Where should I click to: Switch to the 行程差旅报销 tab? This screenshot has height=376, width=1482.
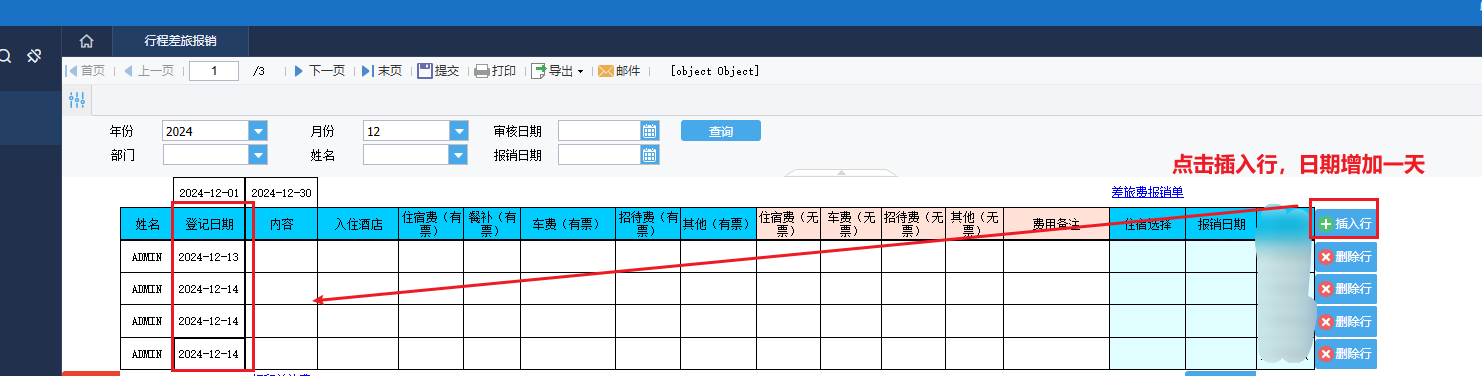180,41
